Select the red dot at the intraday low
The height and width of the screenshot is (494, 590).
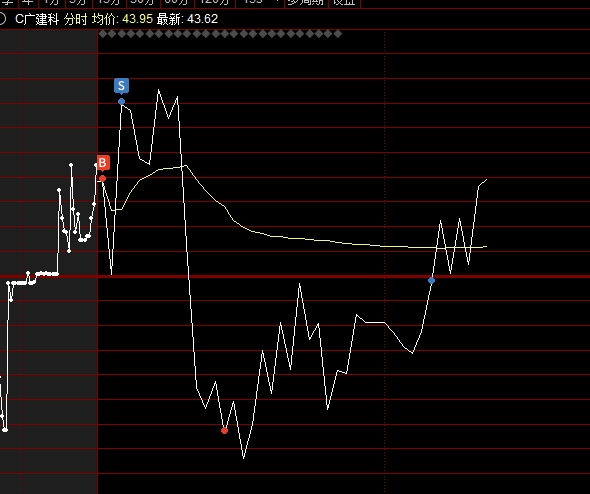224,430
